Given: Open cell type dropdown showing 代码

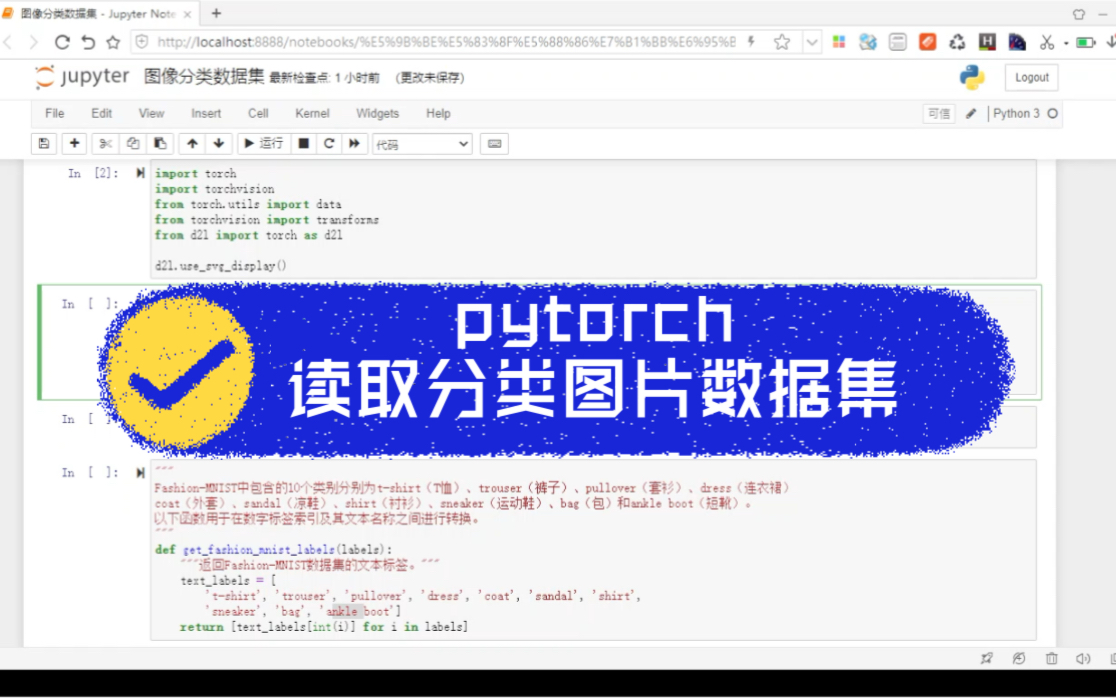Looking at the screenshot, I should (422, 144).
